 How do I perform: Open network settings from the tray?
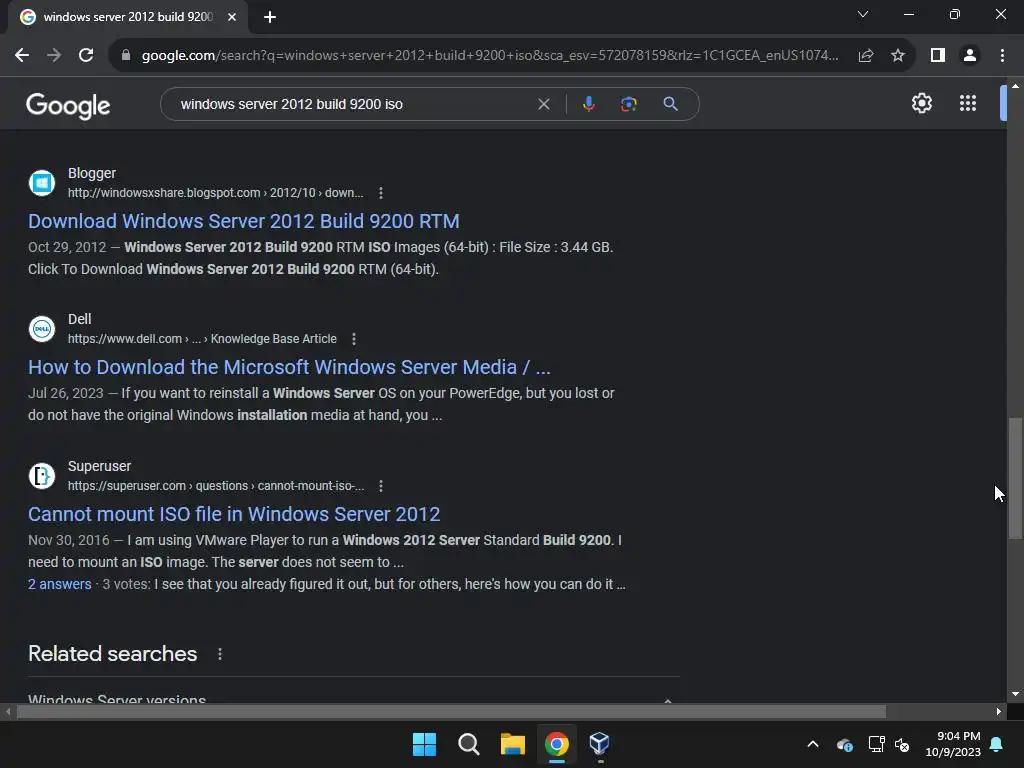[x=876, y=744]
